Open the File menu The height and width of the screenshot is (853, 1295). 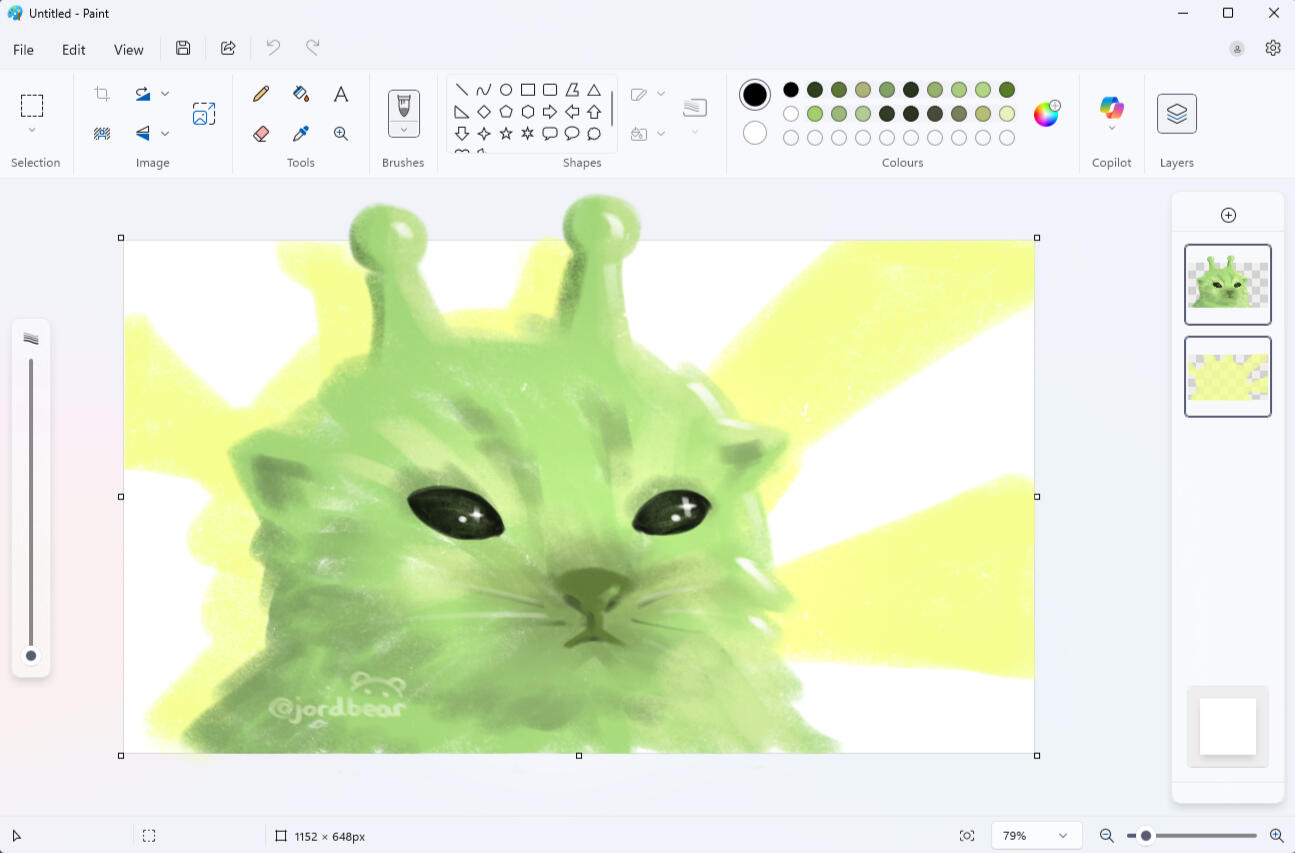[23, 49]
